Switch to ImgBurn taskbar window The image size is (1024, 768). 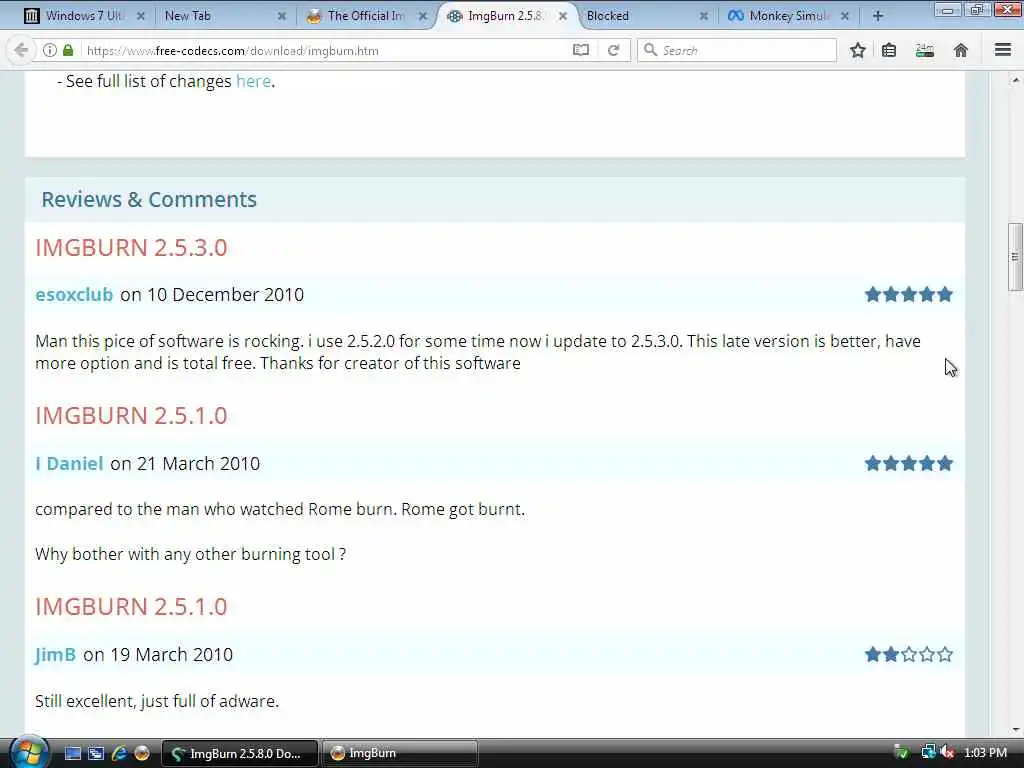(x=400, y=754)
